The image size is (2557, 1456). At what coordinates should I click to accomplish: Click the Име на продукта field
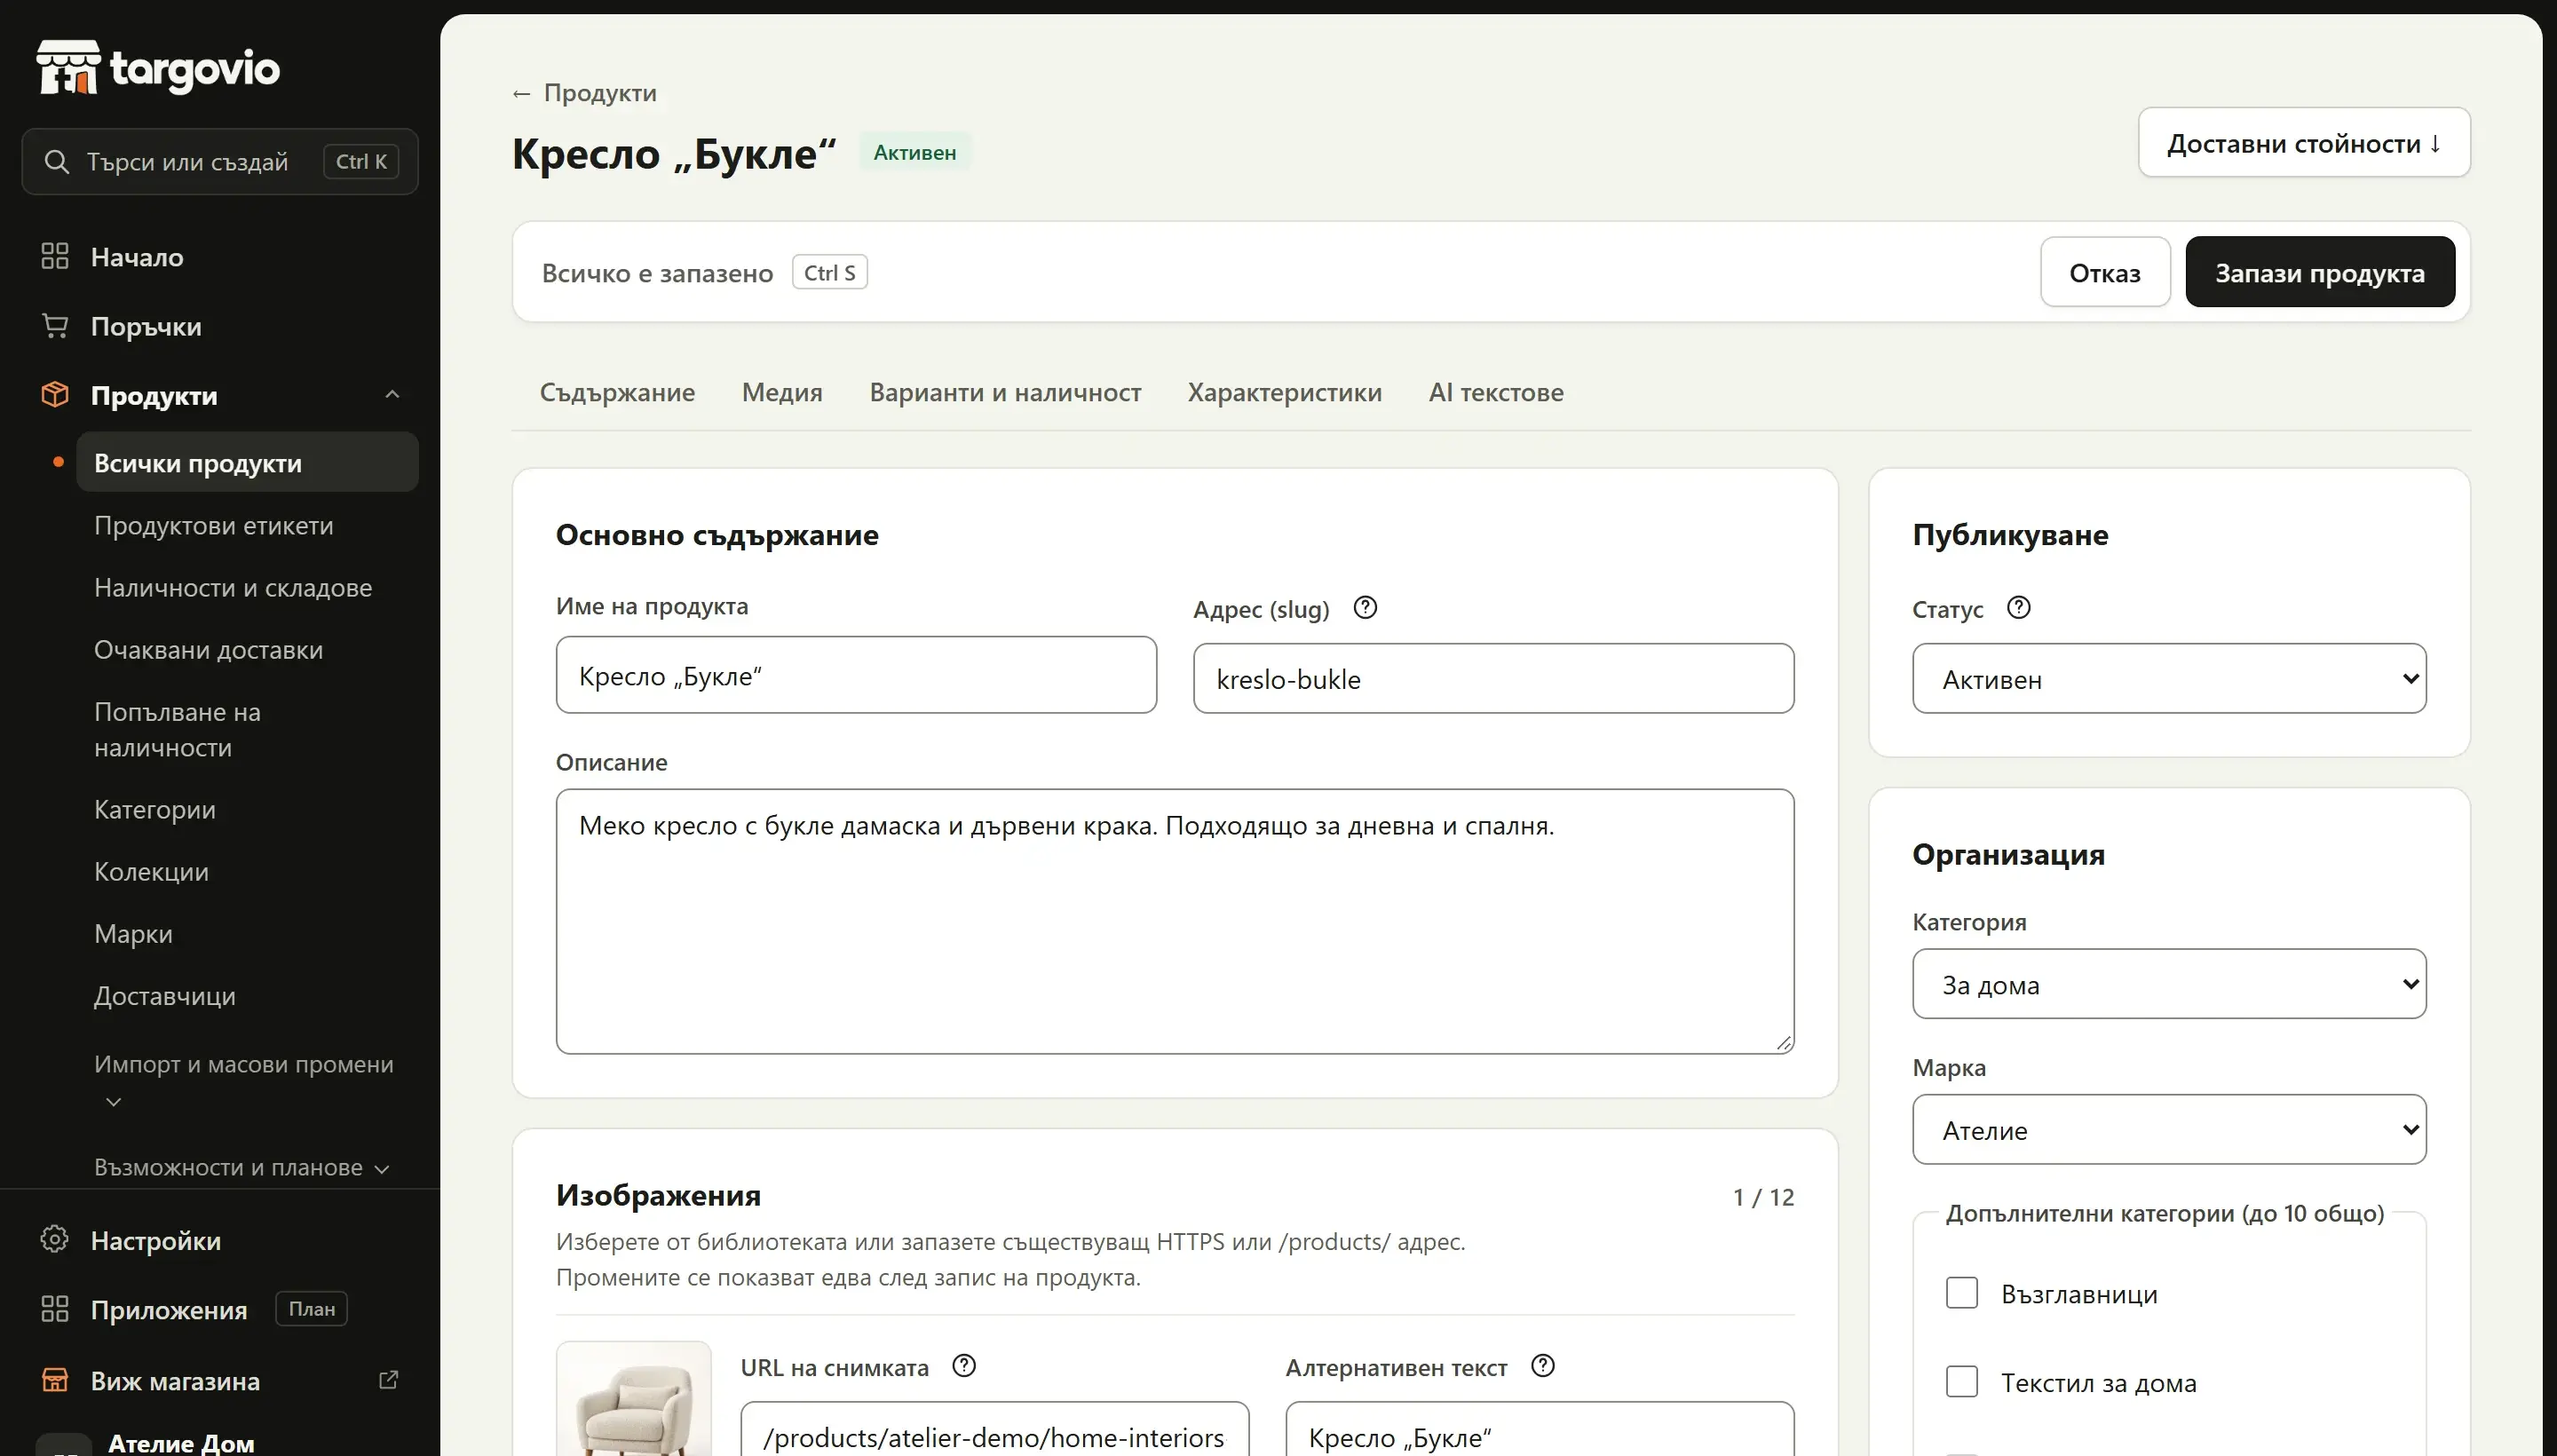point(856,675)
